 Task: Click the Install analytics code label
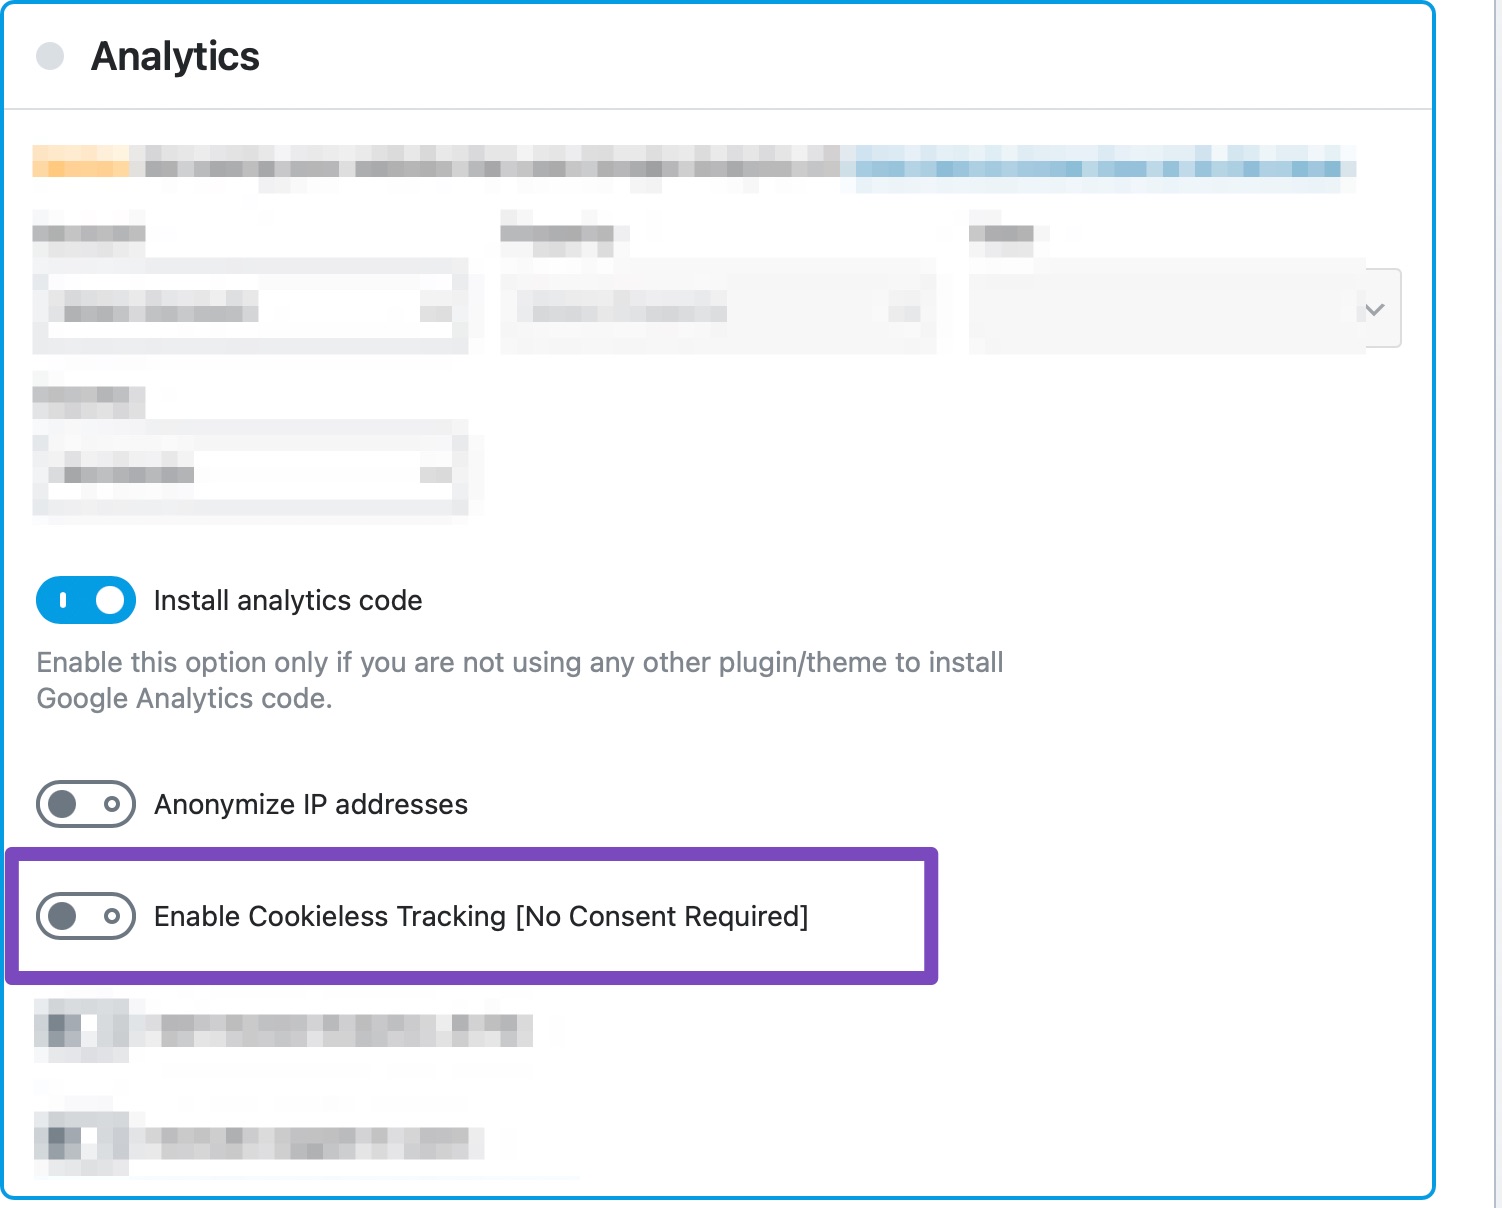(288, 601)
